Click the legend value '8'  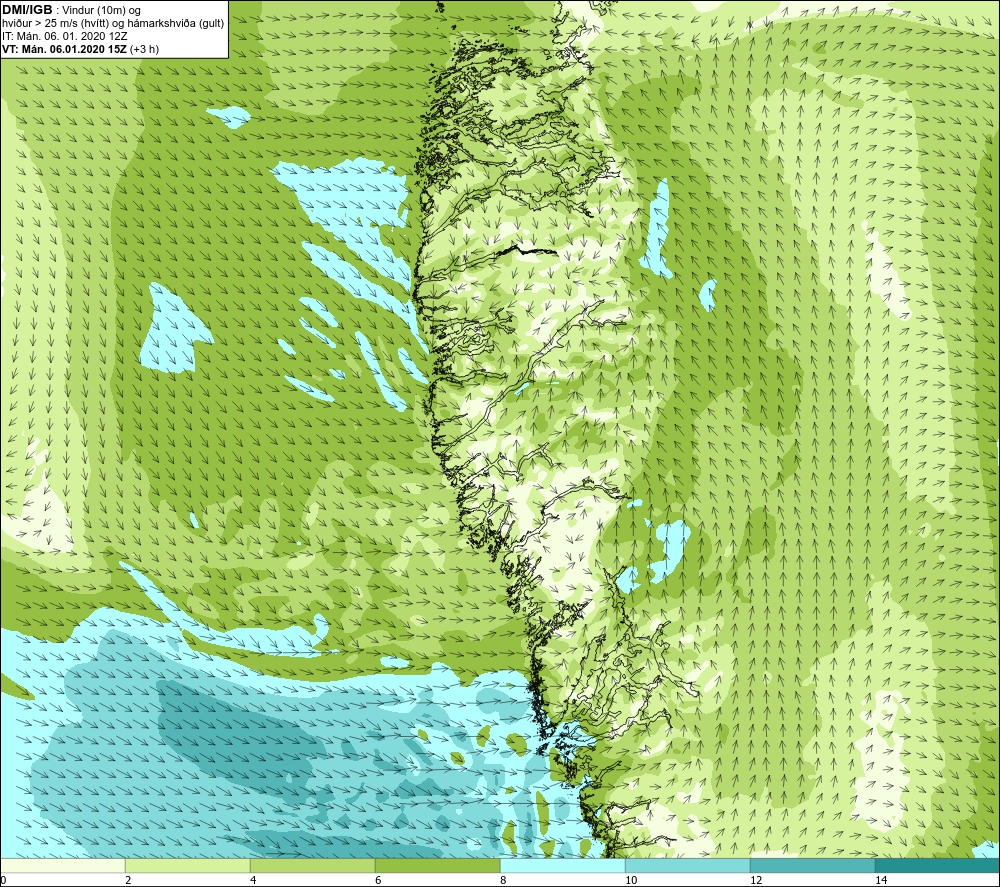[x=503, y=880]
